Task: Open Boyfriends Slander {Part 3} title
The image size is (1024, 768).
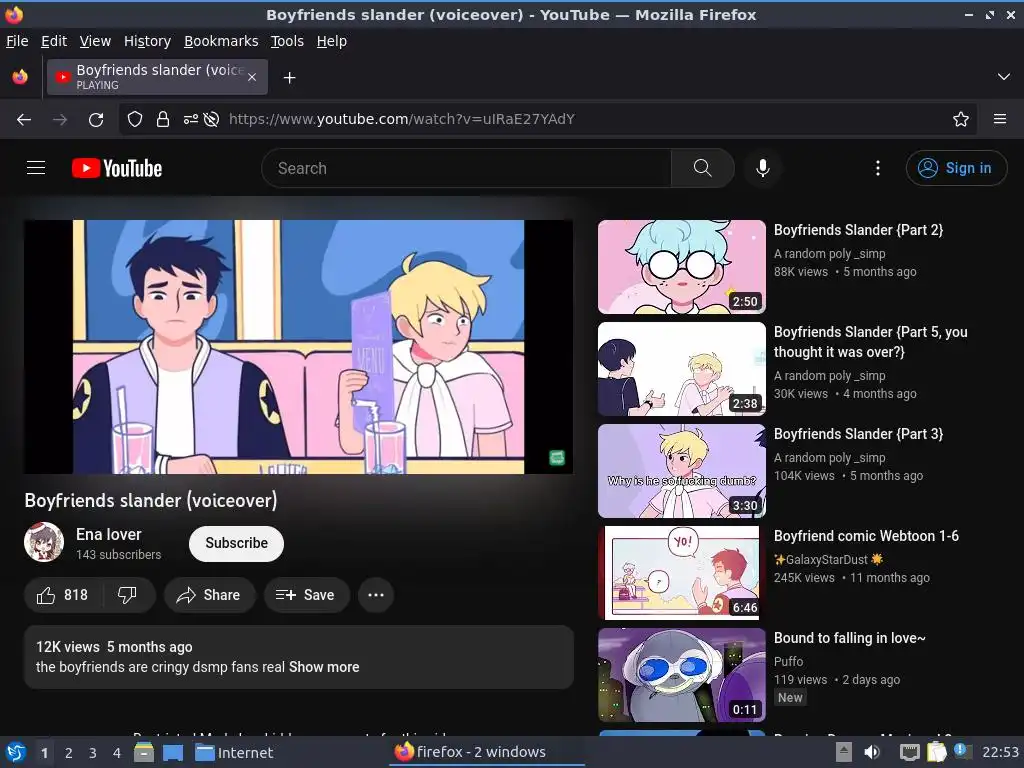Action: tap(858, 434)
